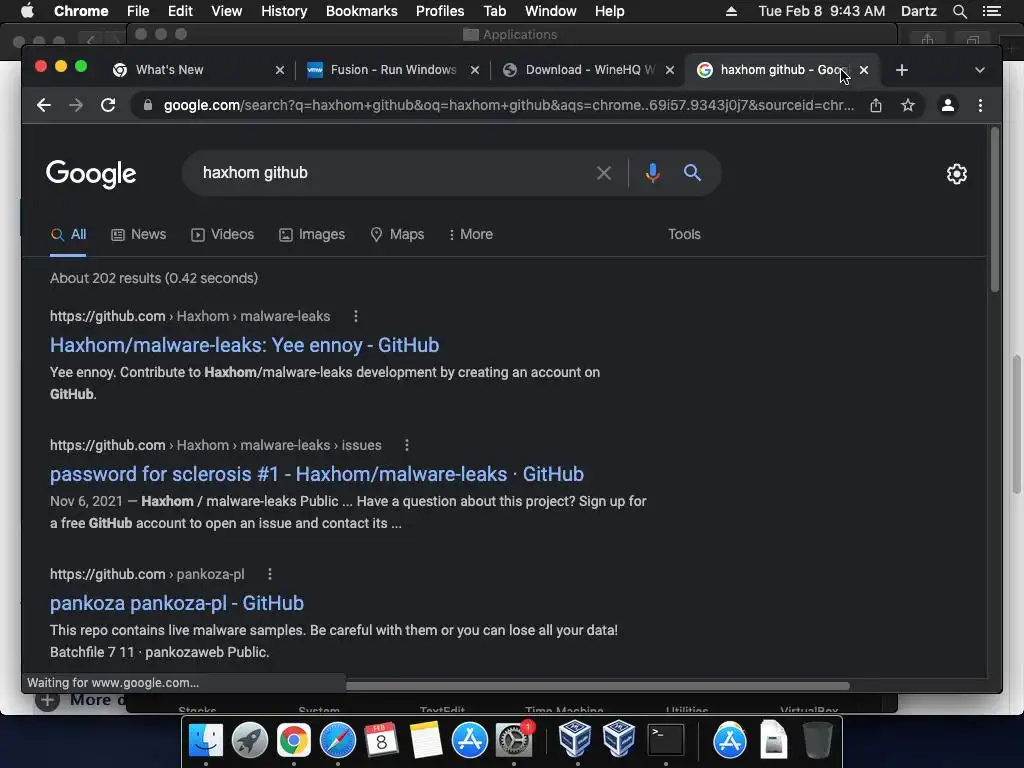Screen dimensions: 1024x768
Task: Open the Bookmarks menu
Action: click(x=362, y=11)
